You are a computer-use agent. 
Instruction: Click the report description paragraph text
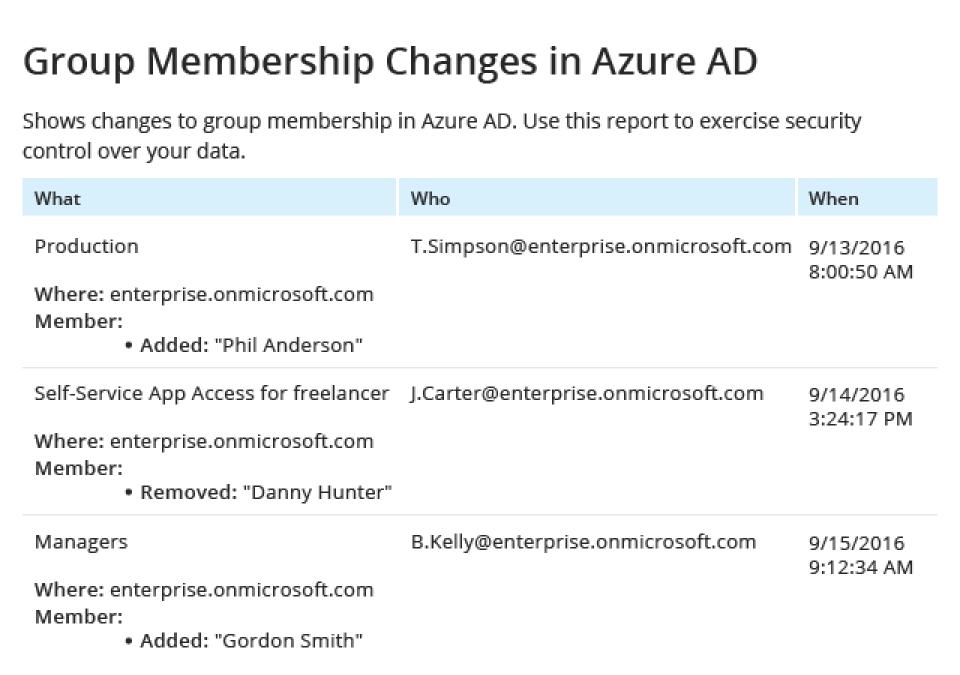click(441, 136)
